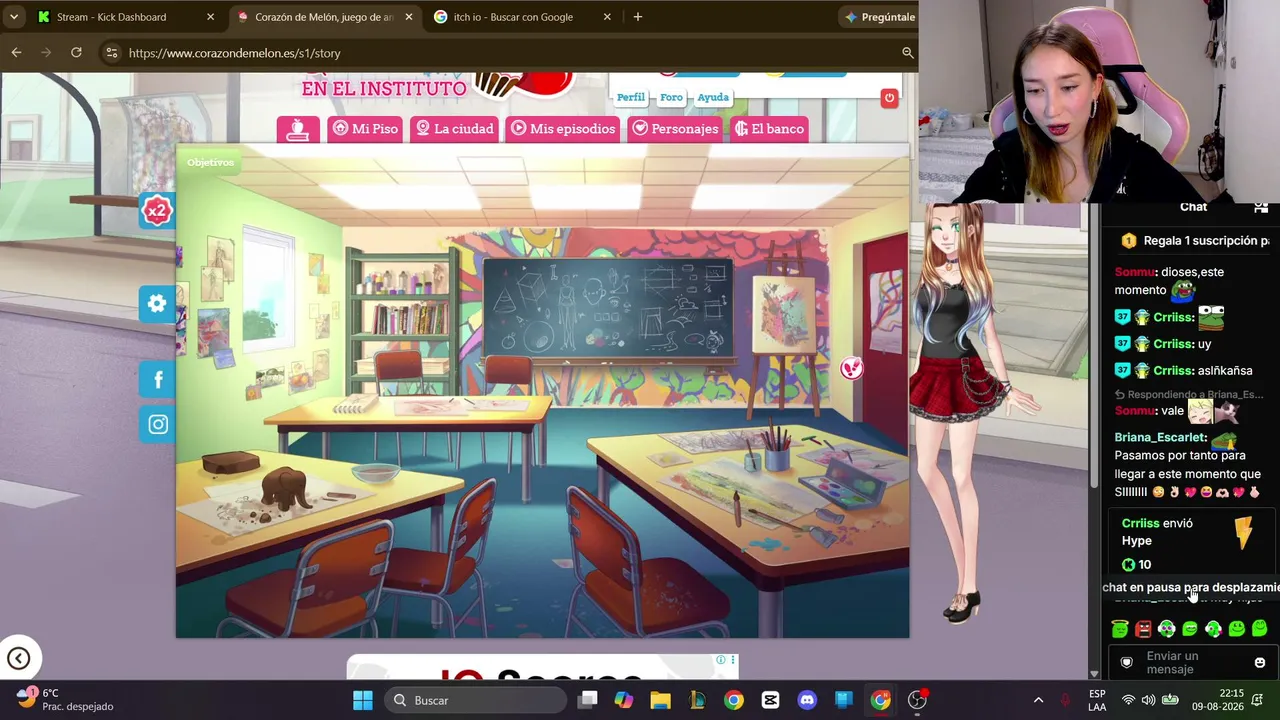
Task: Open OBS Studio from the taskbar
Action: coord(917,700)
